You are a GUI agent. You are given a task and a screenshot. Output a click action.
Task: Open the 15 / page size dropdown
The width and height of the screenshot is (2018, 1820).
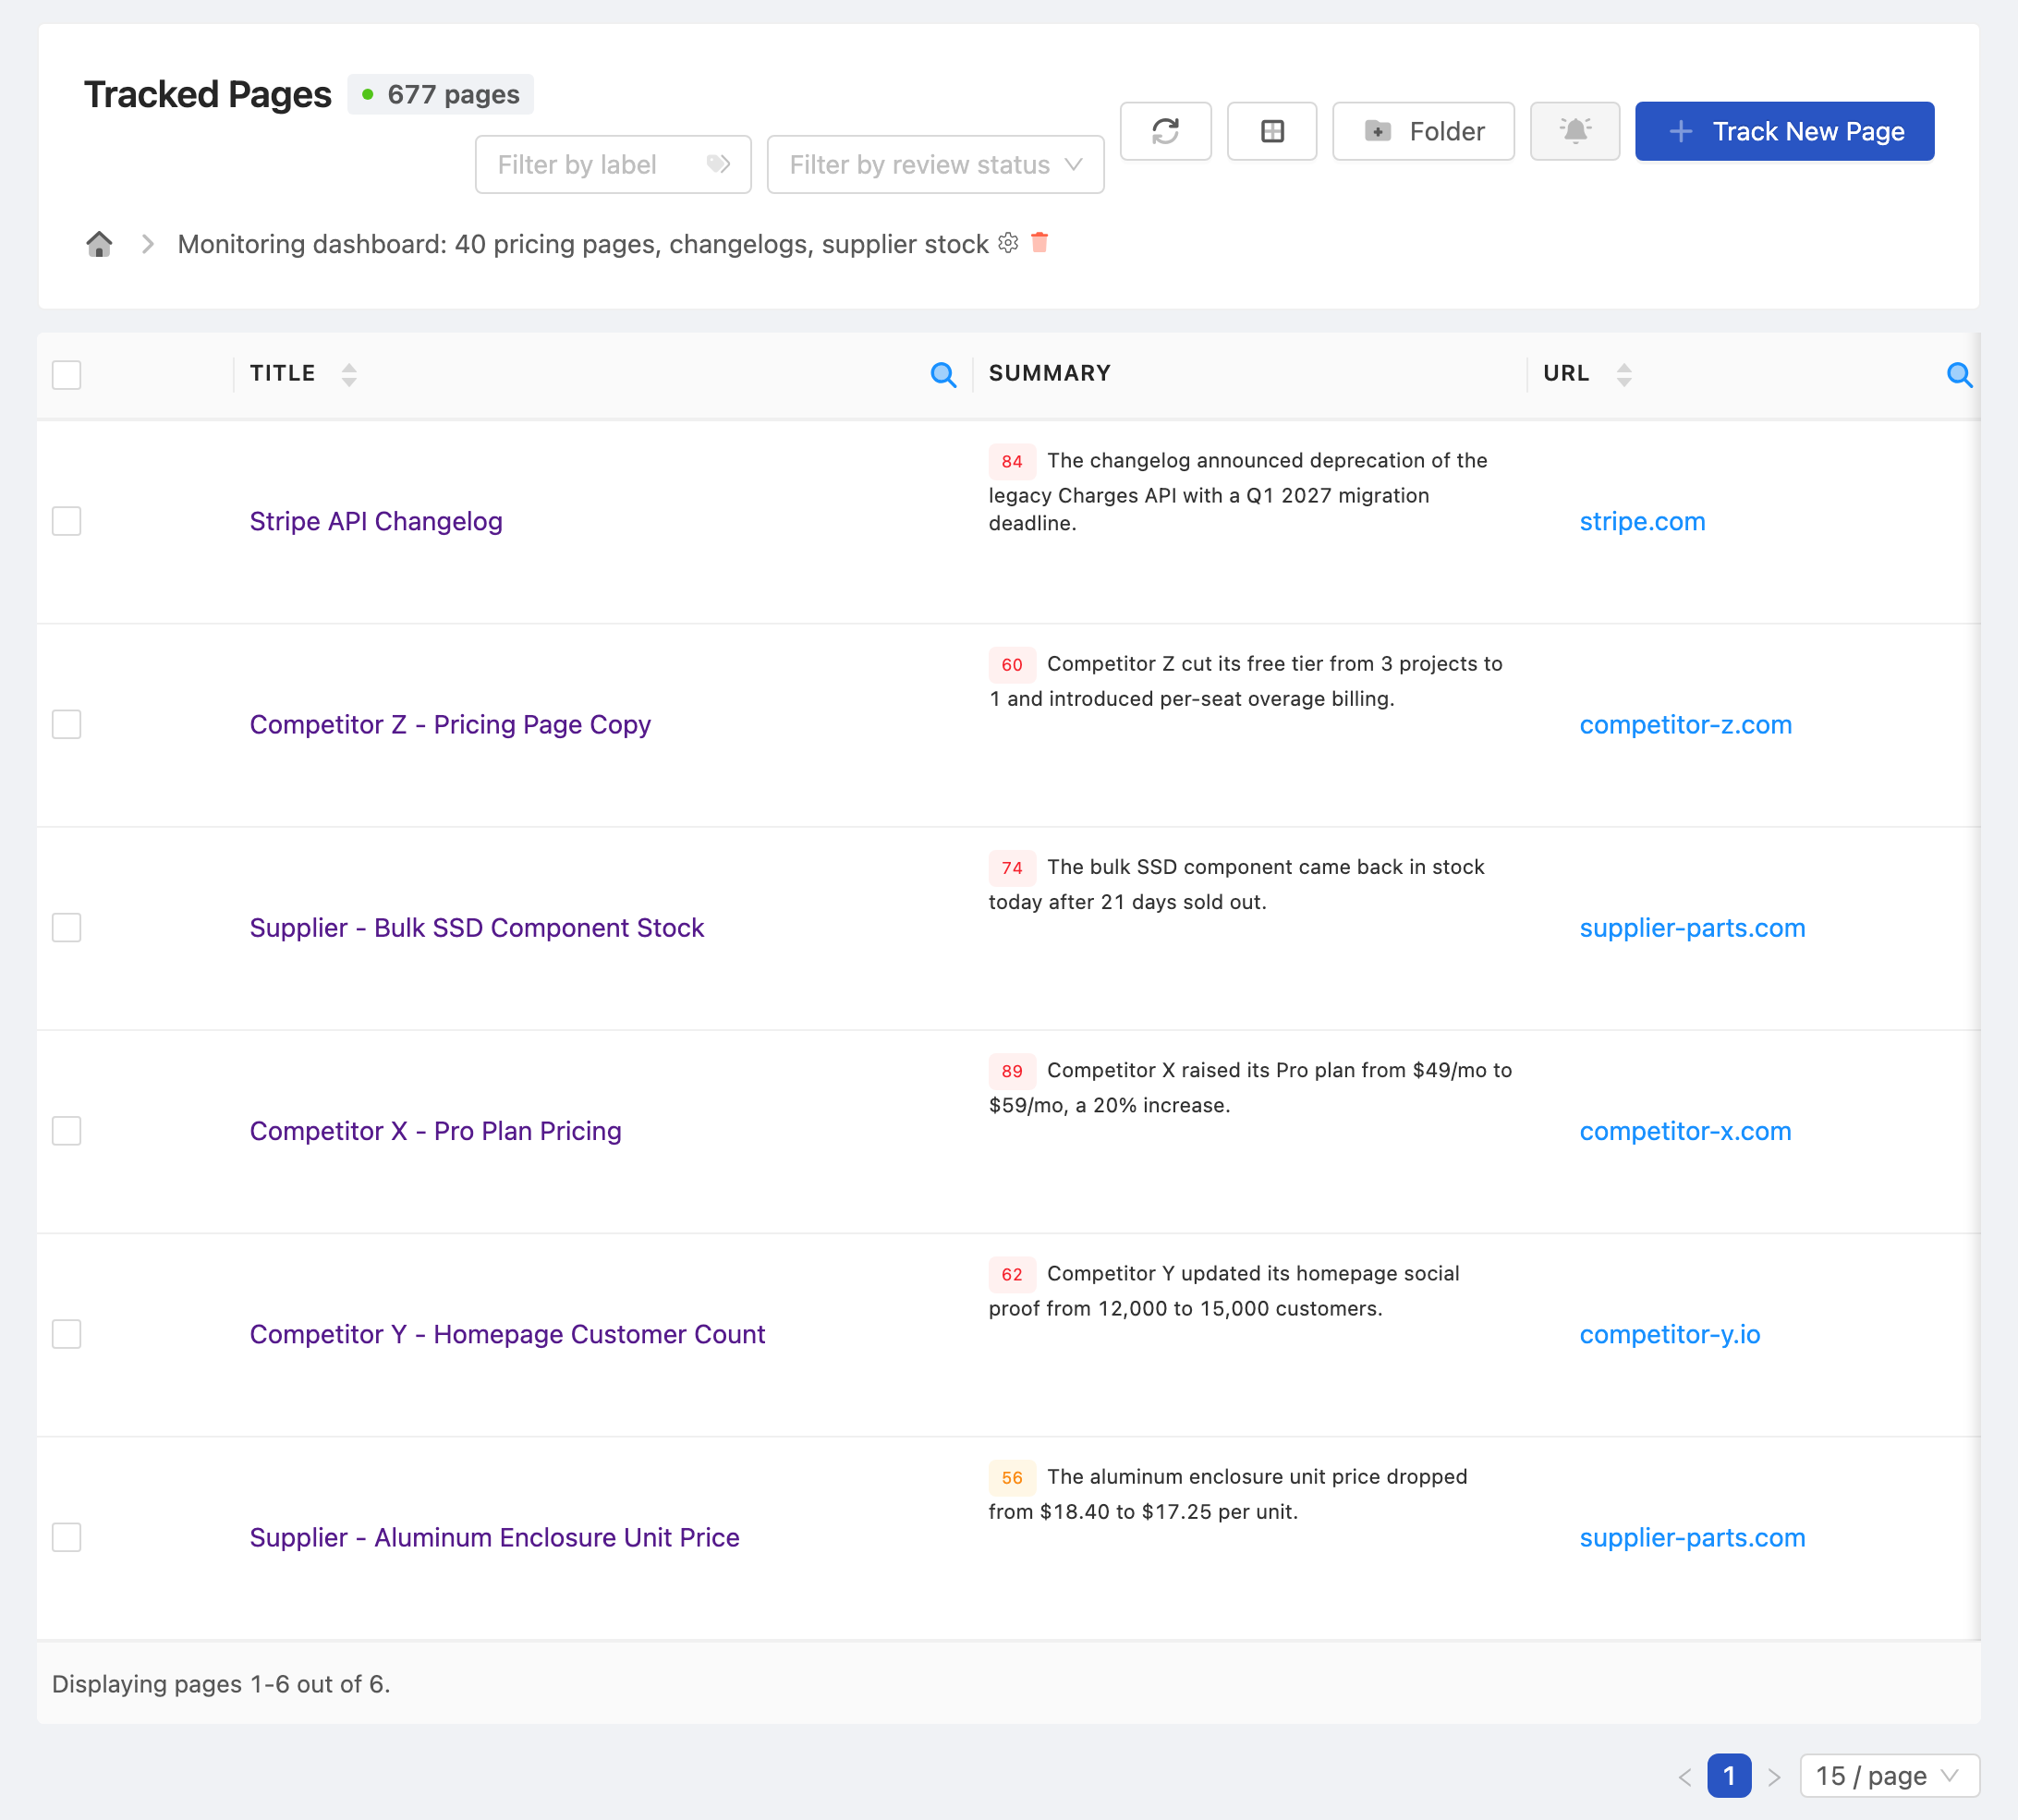(x=1889, y=1775)
